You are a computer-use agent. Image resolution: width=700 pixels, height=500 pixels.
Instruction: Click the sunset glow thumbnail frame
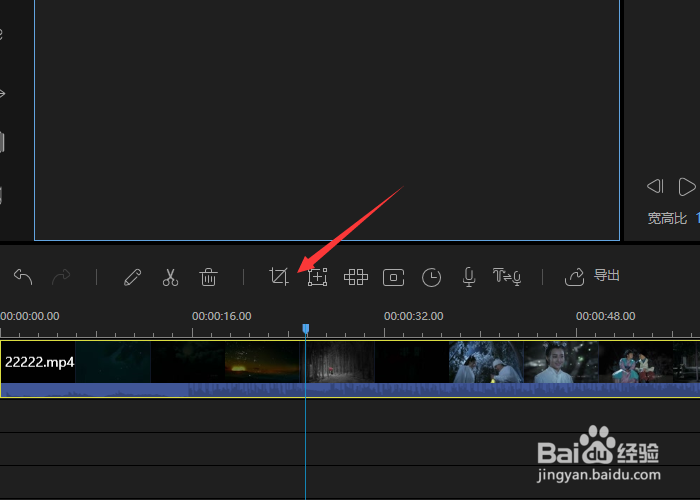(x=262, y=362)
